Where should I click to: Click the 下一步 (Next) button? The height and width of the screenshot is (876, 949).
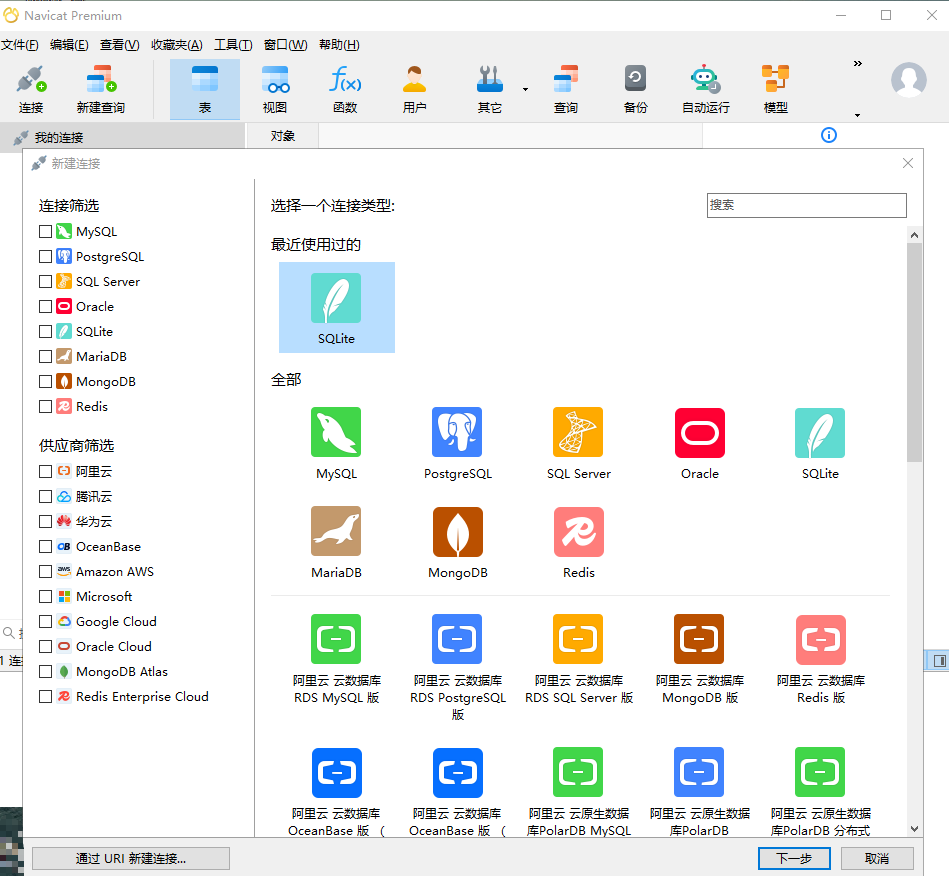(794, 858)
